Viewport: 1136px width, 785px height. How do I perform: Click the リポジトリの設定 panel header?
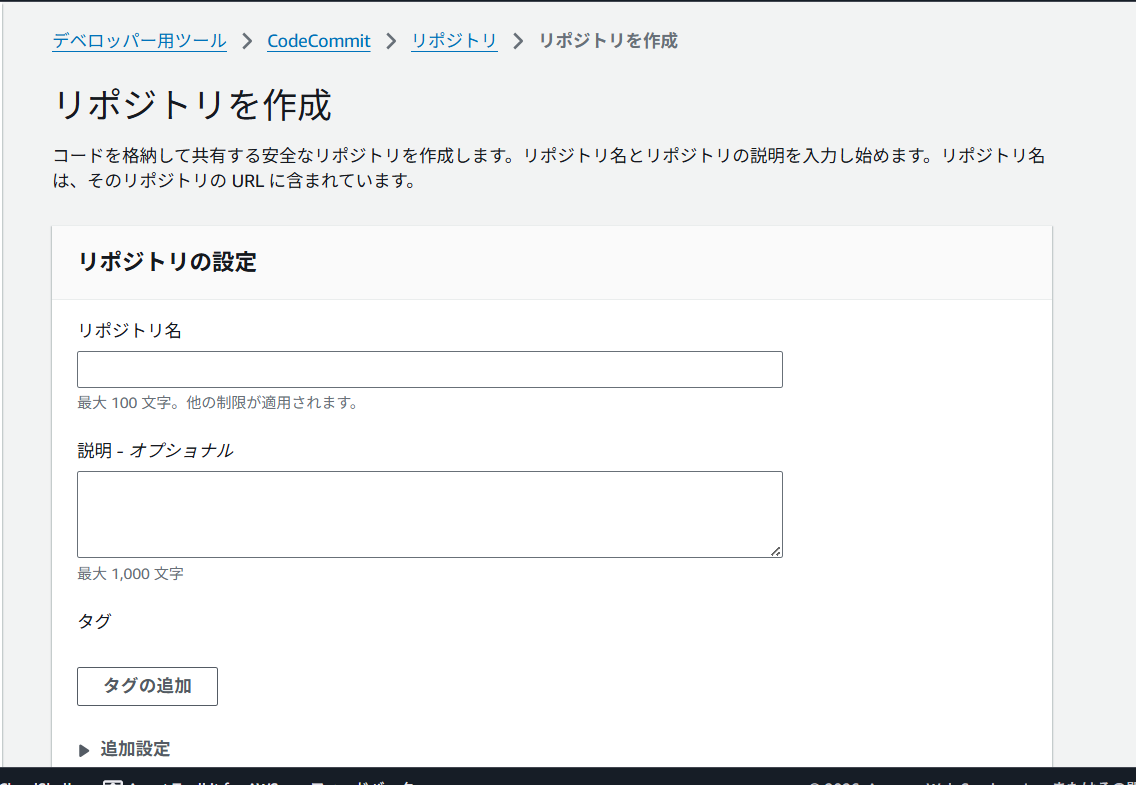(167, 262)
